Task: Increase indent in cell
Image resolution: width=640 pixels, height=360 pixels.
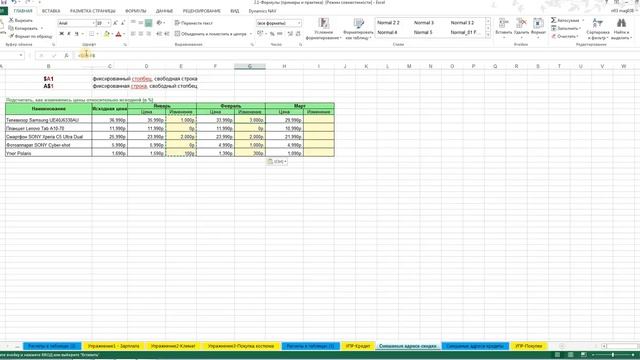Action: pyautogui.click(x=167, y=34)
